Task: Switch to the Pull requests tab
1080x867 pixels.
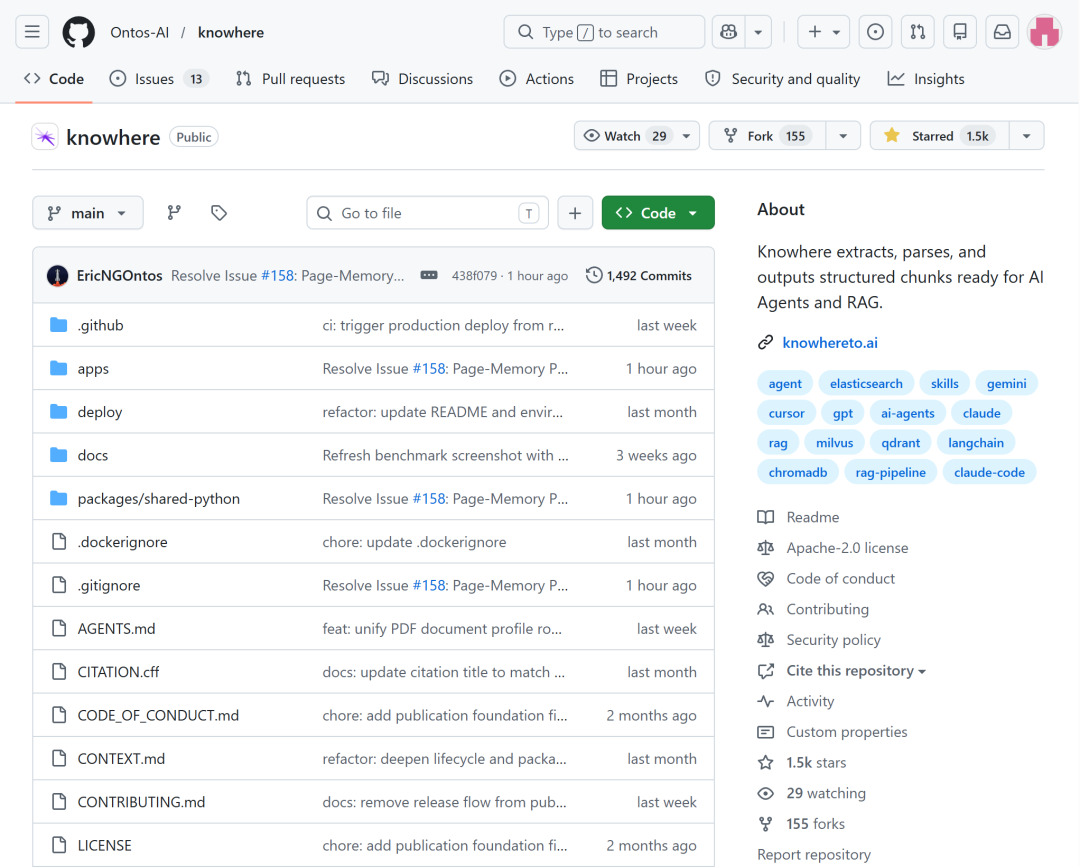Action: click(x=290, y=79)
